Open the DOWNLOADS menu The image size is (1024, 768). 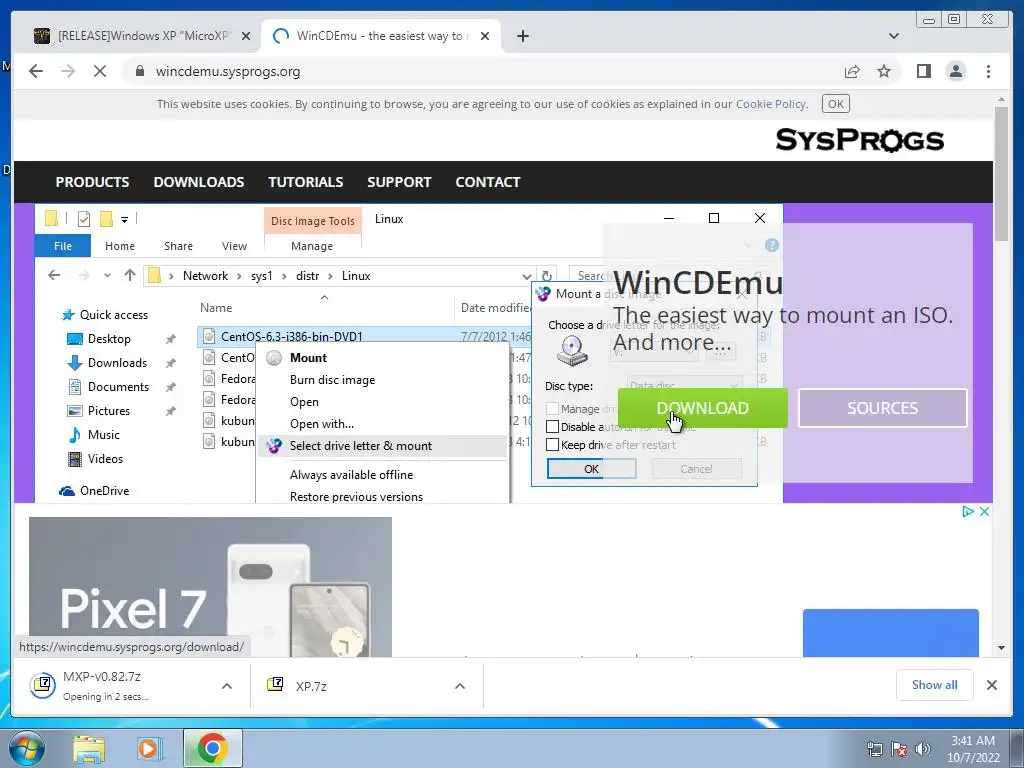tap(199, 182)
